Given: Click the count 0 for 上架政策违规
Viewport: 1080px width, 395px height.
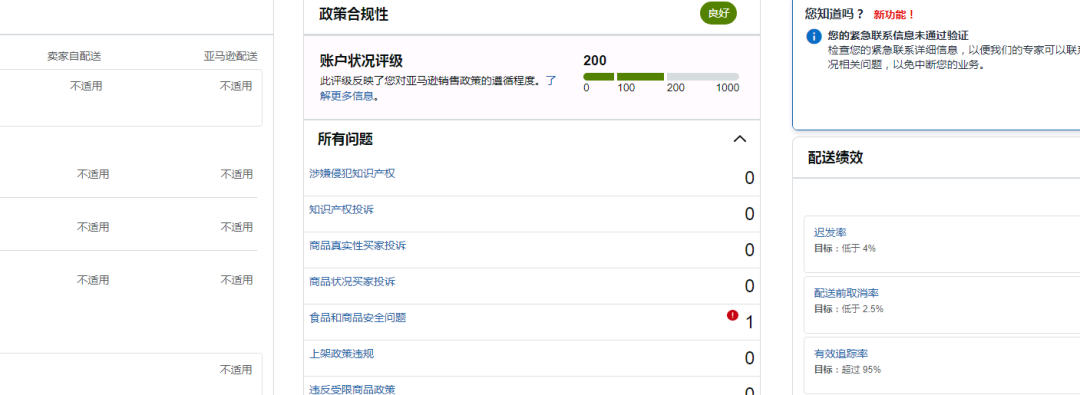Looking at the screenshot, I should pyautogui.click(x=749, y=358).
